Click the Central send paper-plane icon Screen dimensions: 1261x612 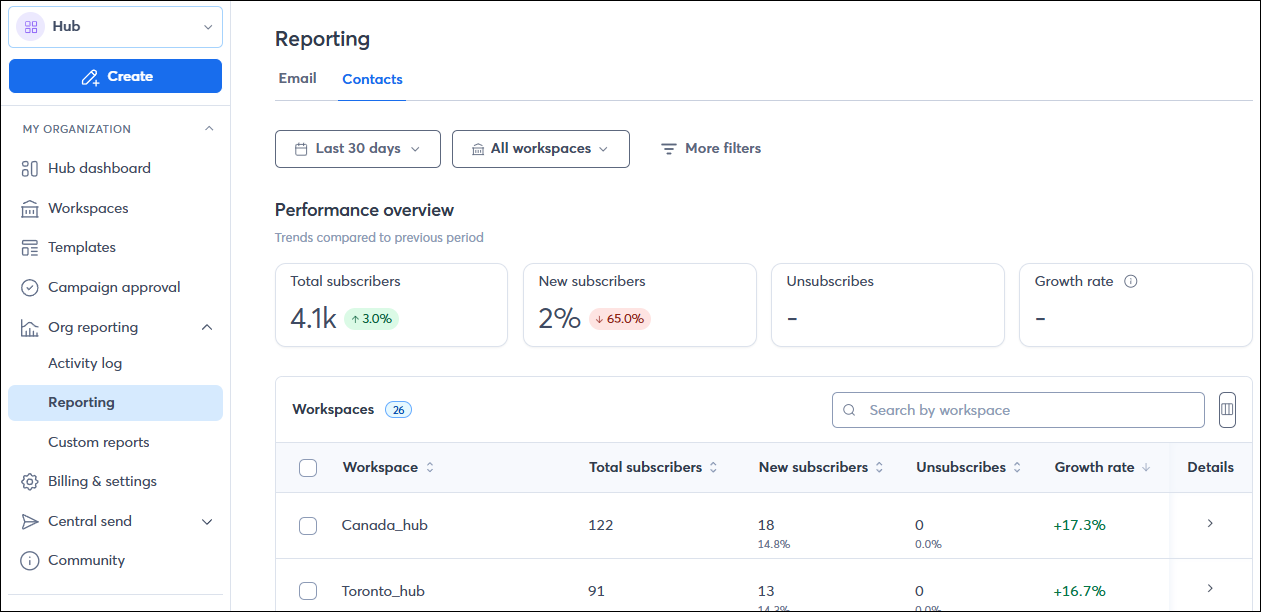pos(30,522)
